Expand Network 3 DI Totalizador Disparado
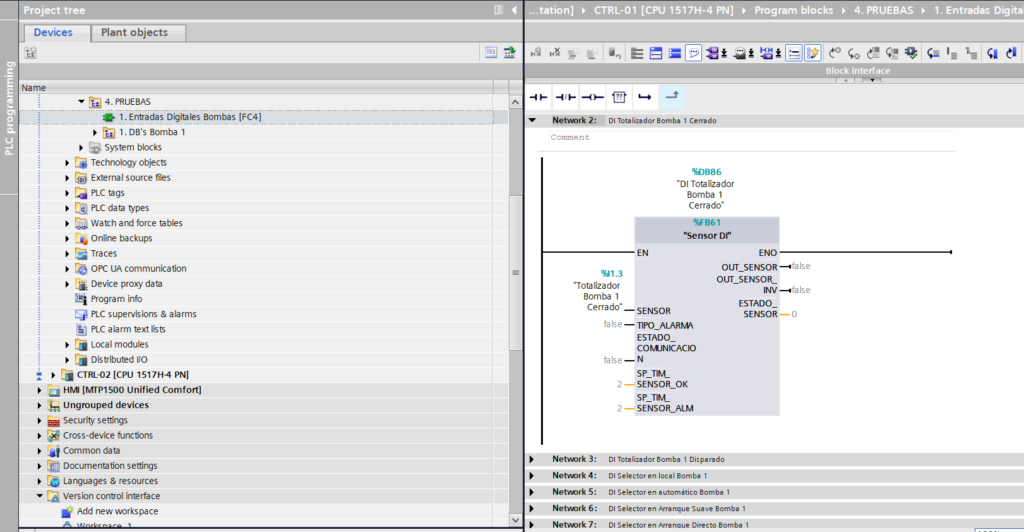This screenshot has height=532, width=1024. click(533, 459)
